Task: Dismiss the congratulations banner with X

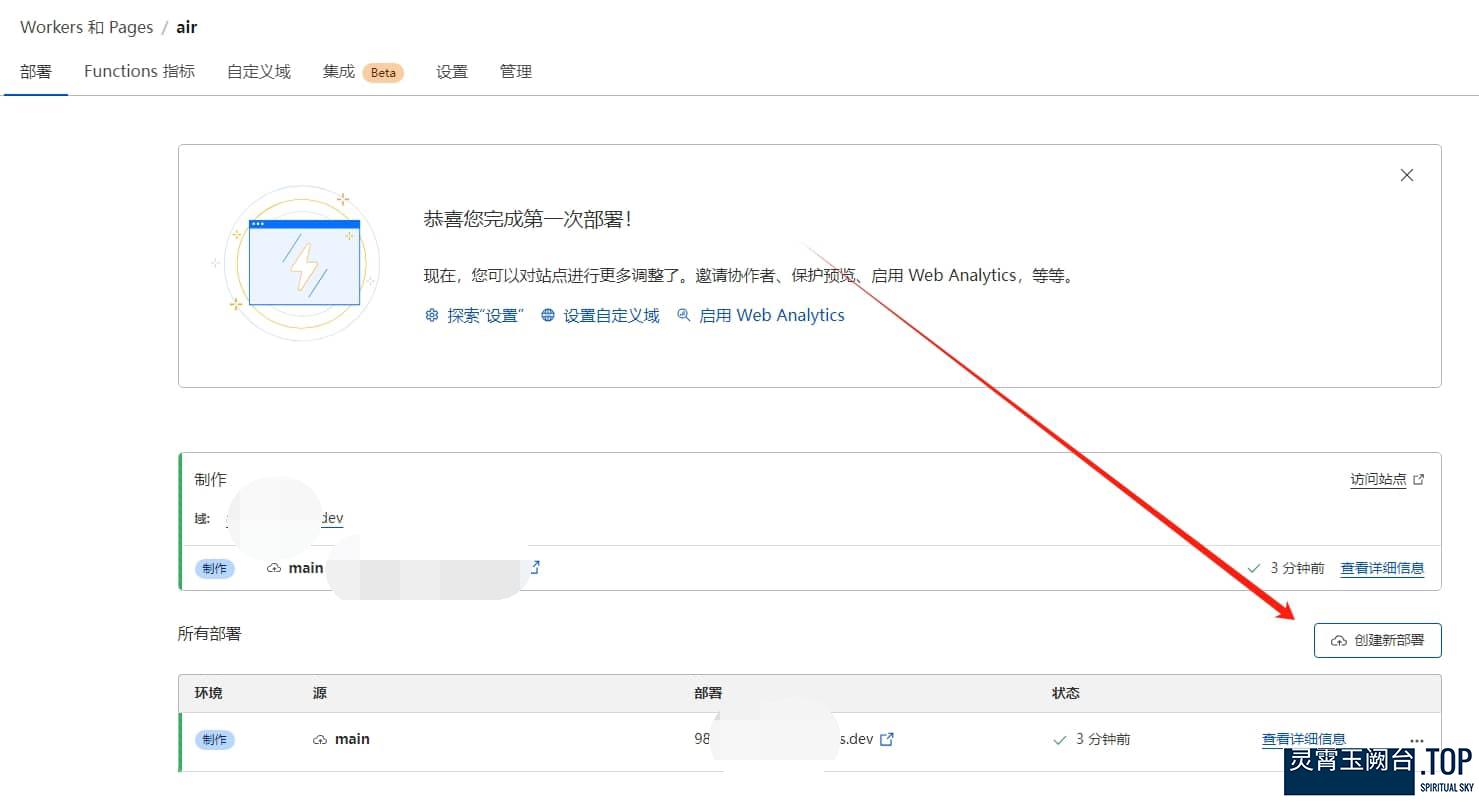Action: [x=1406, y=175]
